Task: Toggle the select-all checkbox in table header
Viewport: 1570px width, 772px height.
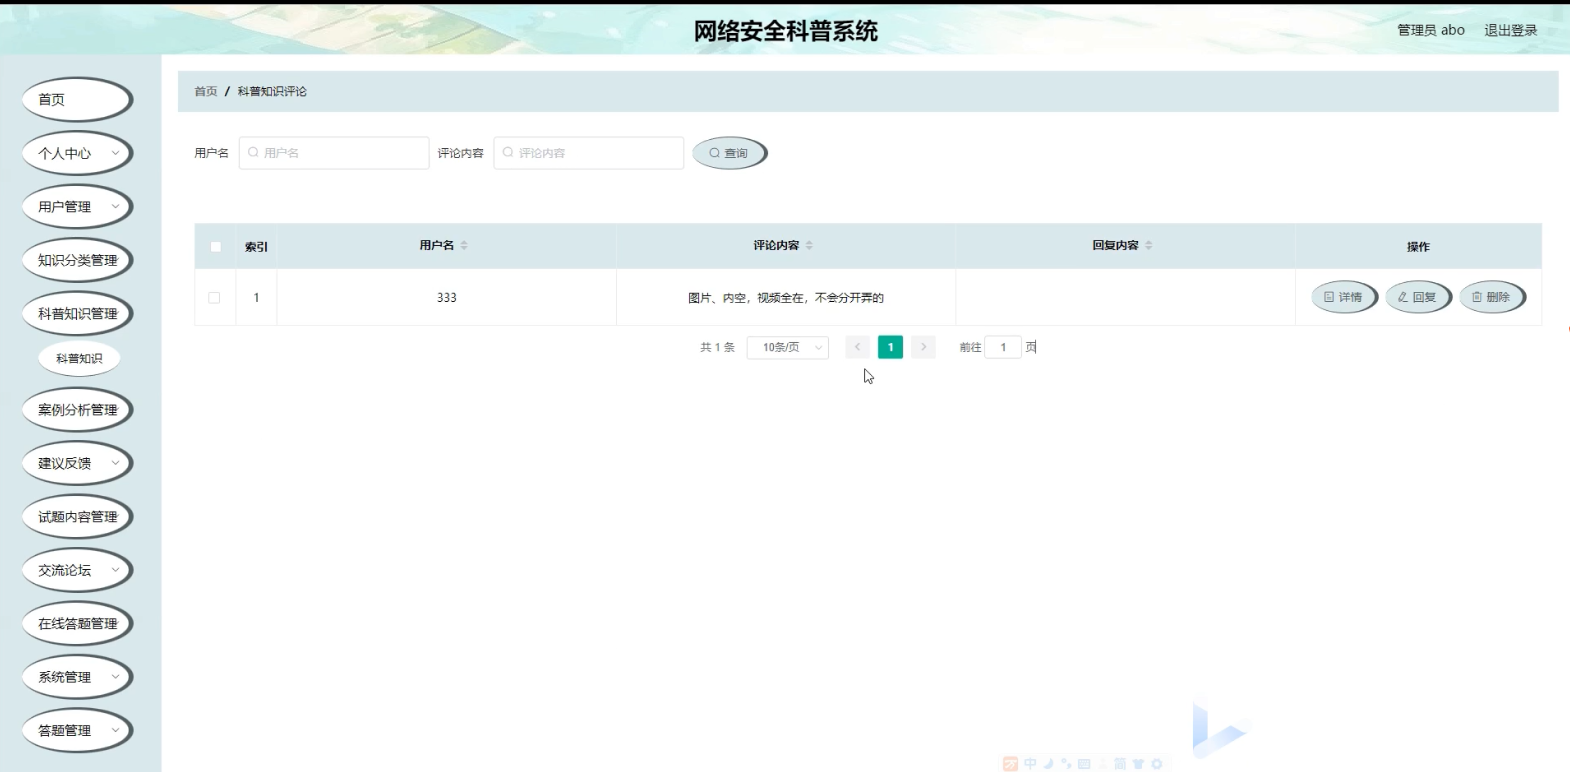Action: 215,246
